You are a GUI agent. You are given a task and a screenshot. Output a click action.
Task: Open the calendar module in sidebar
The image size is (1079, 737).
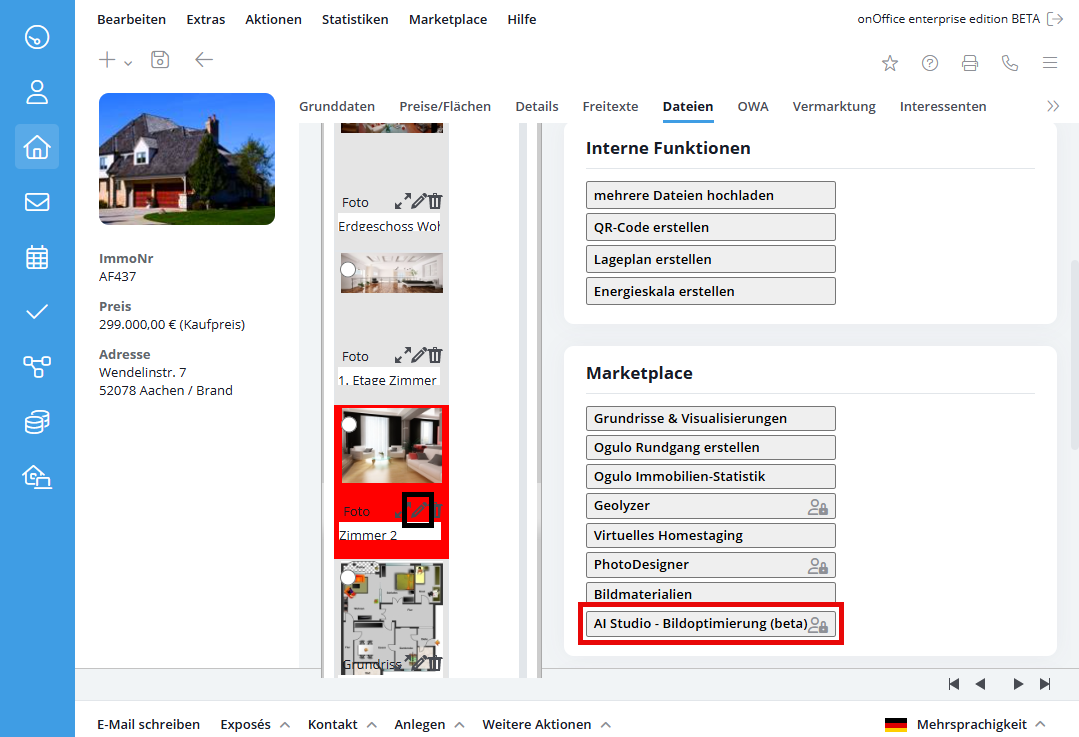37,257
